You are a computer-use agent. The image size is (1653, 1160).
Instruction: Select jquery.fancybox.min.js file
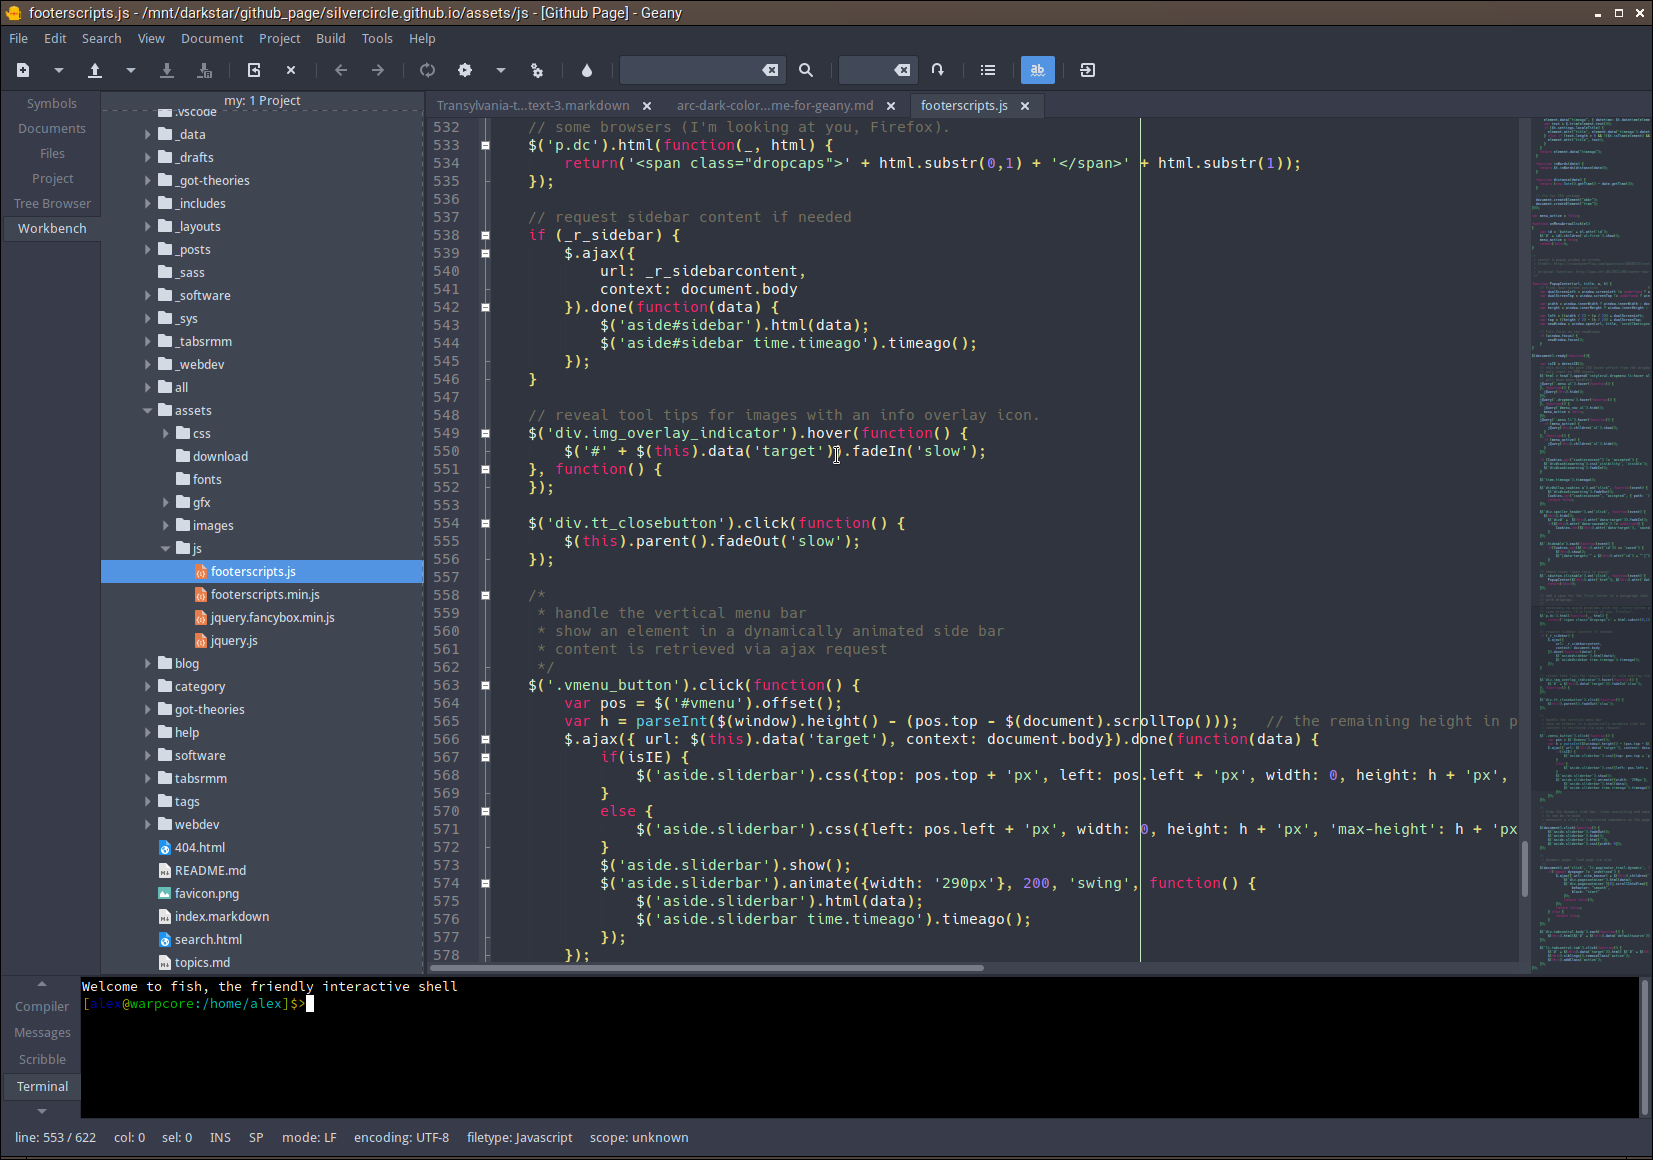tap(272, 617)
